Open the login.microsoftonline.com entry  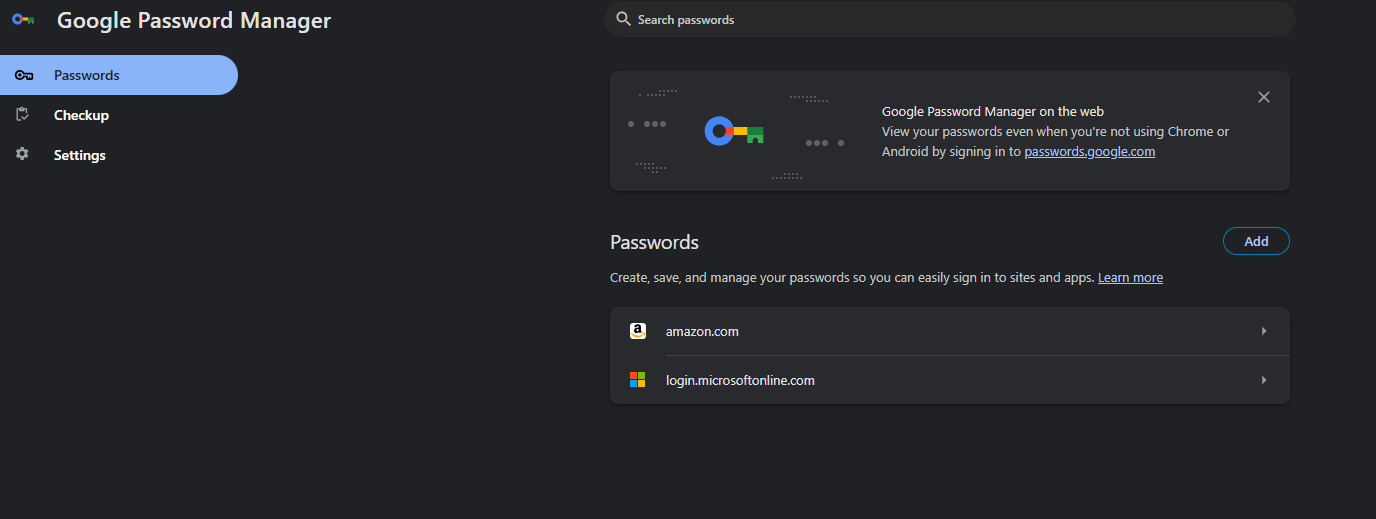click(x=950, y=380)
